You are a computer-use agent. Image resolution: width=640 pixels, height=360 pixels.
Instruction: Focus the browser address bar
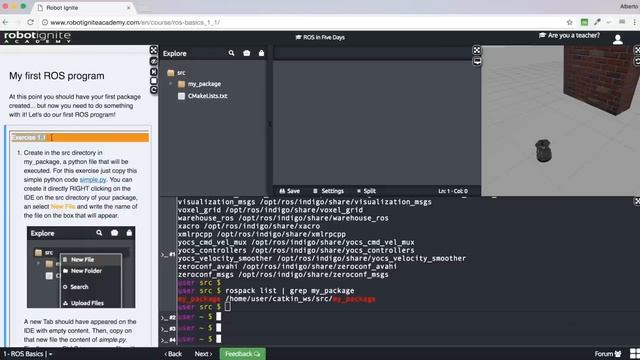click(x=302, y=22)
